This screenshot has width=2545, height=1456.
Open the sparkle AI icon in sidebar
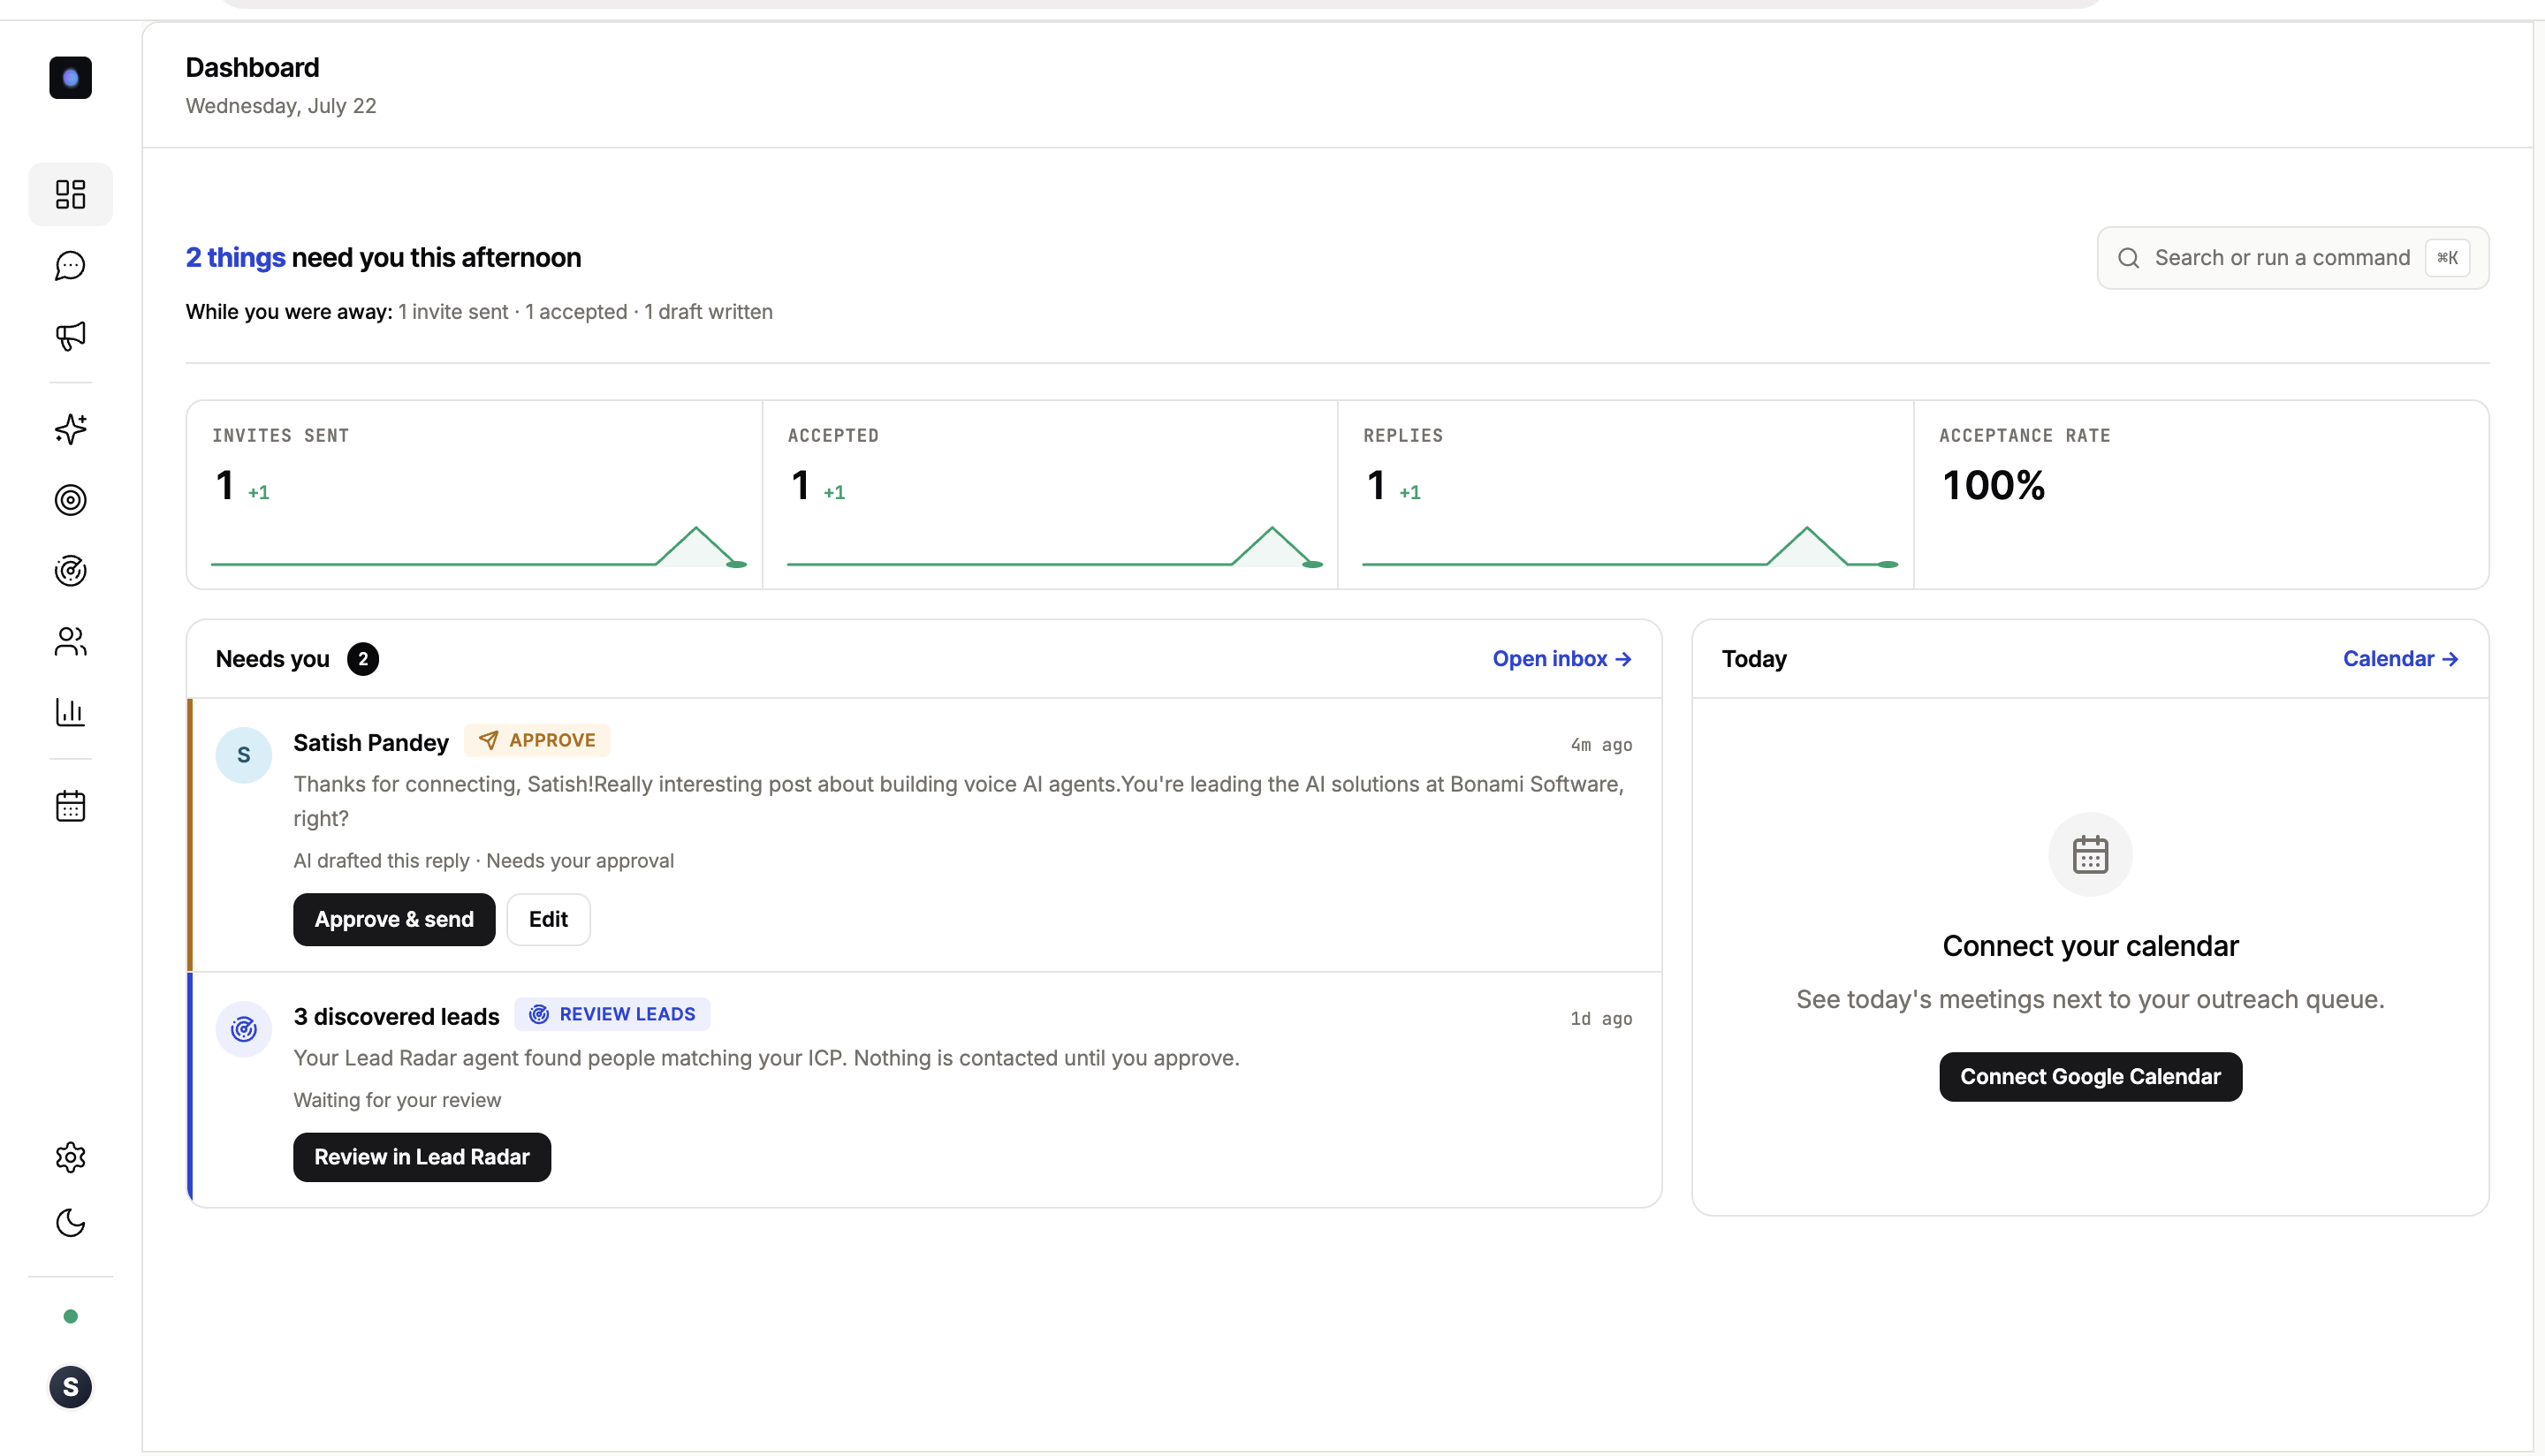coord(70,429)
